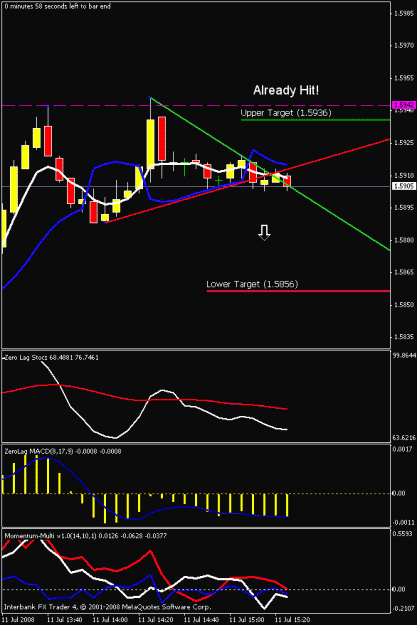Viewport: 417px width, 625px height.
Task: Click the 1.5895 price scale value
Action: [x=404, y=207]
